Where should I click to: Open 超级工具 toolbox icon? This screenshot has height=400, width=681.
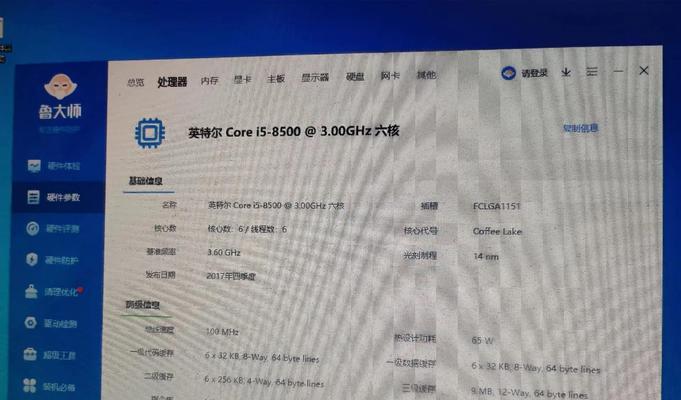[30, 354]
